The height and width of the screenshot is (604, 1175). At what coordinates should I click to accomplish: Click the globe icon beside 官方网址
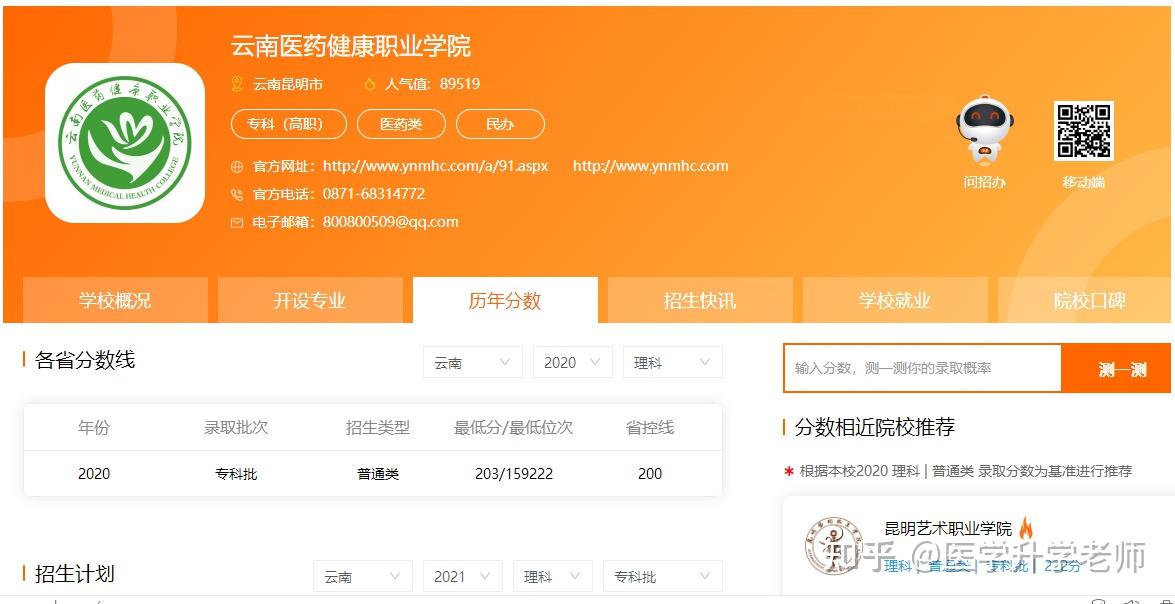pyautogui.click(x=237, y=166)
